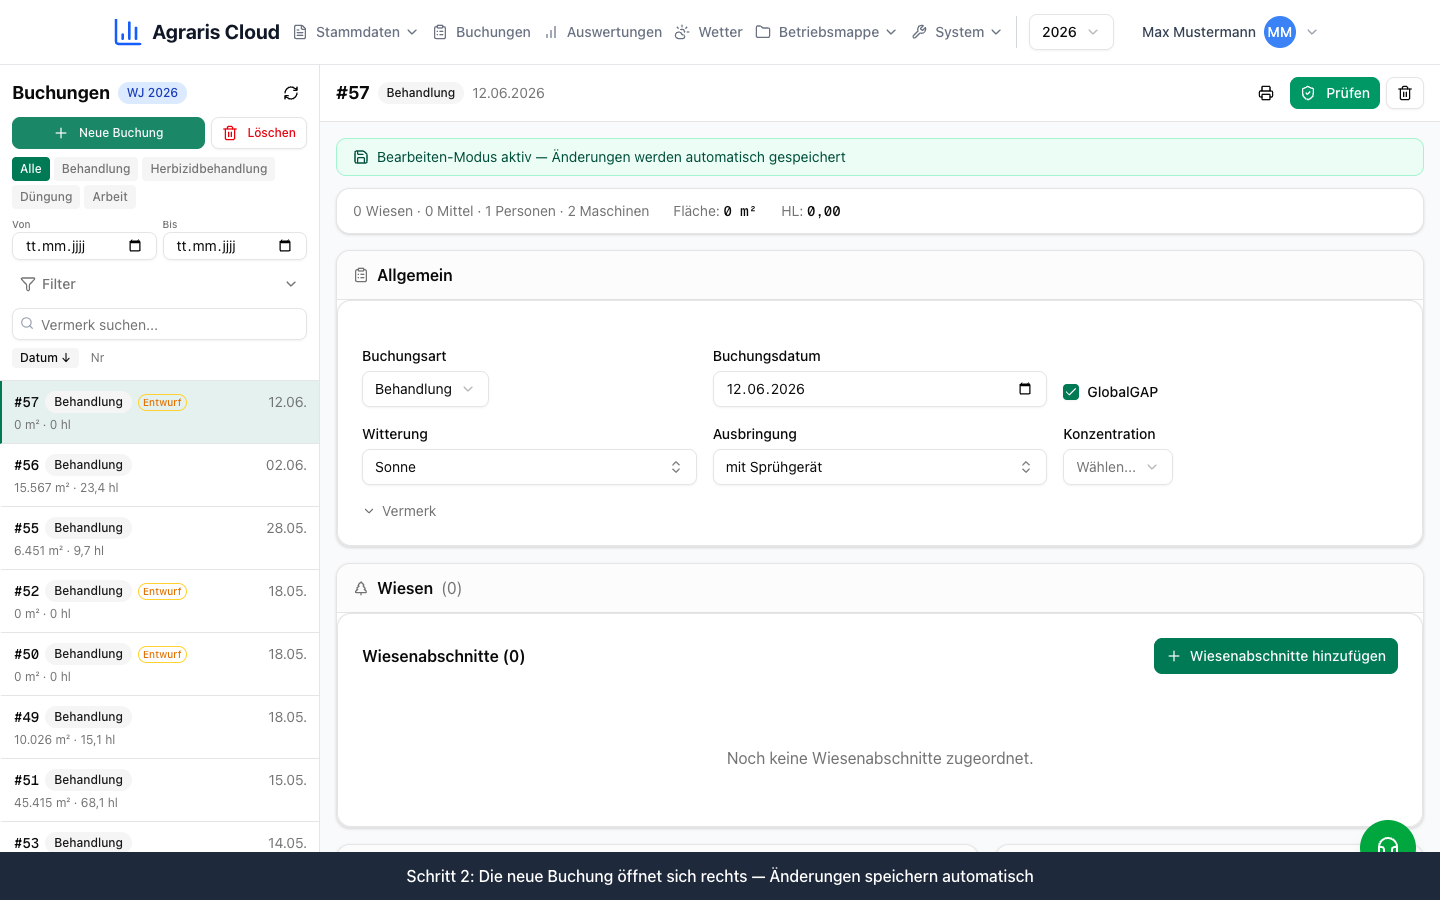Expand the Filter section

(159, 284)
